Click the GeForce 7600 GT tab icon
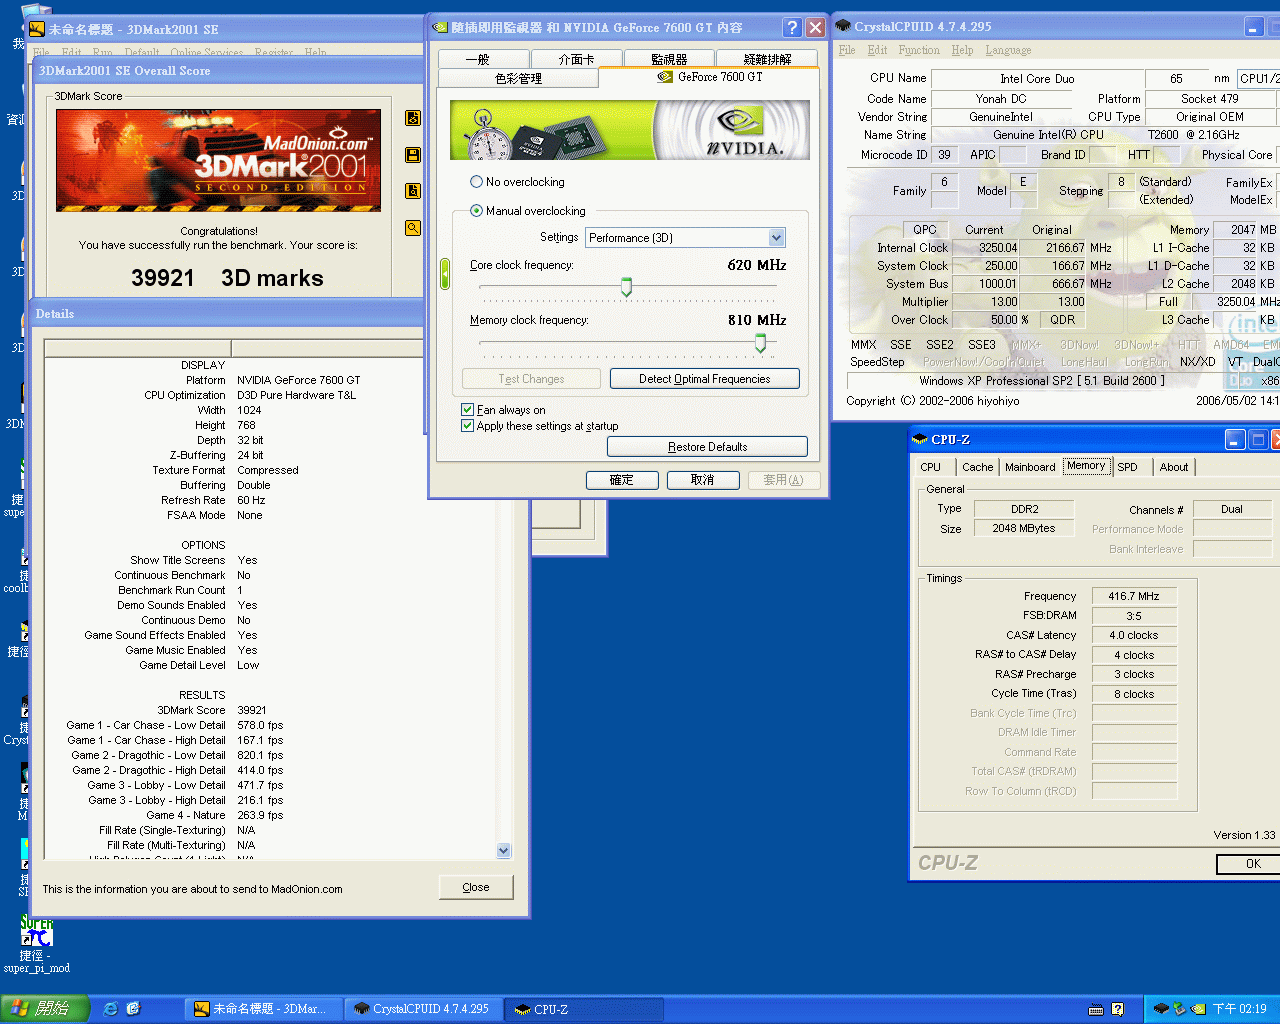The height and width of the screenshot is (1024, 1280). 665,77
